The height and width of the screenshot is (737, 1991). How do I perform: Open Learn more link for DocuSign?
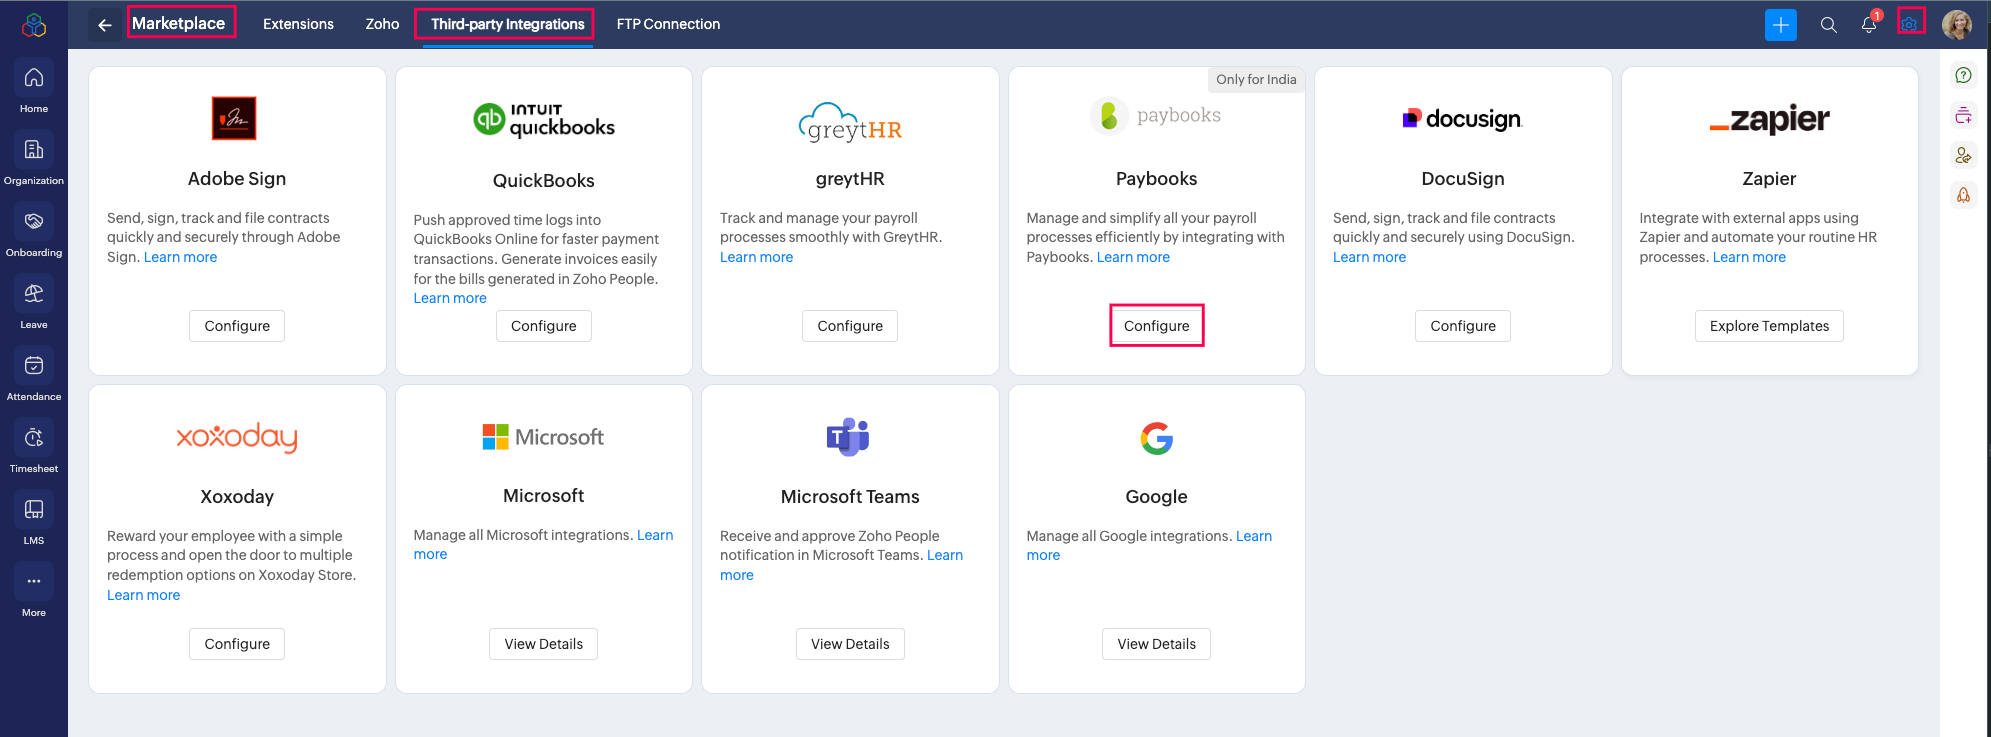(x=1369, y=257)
